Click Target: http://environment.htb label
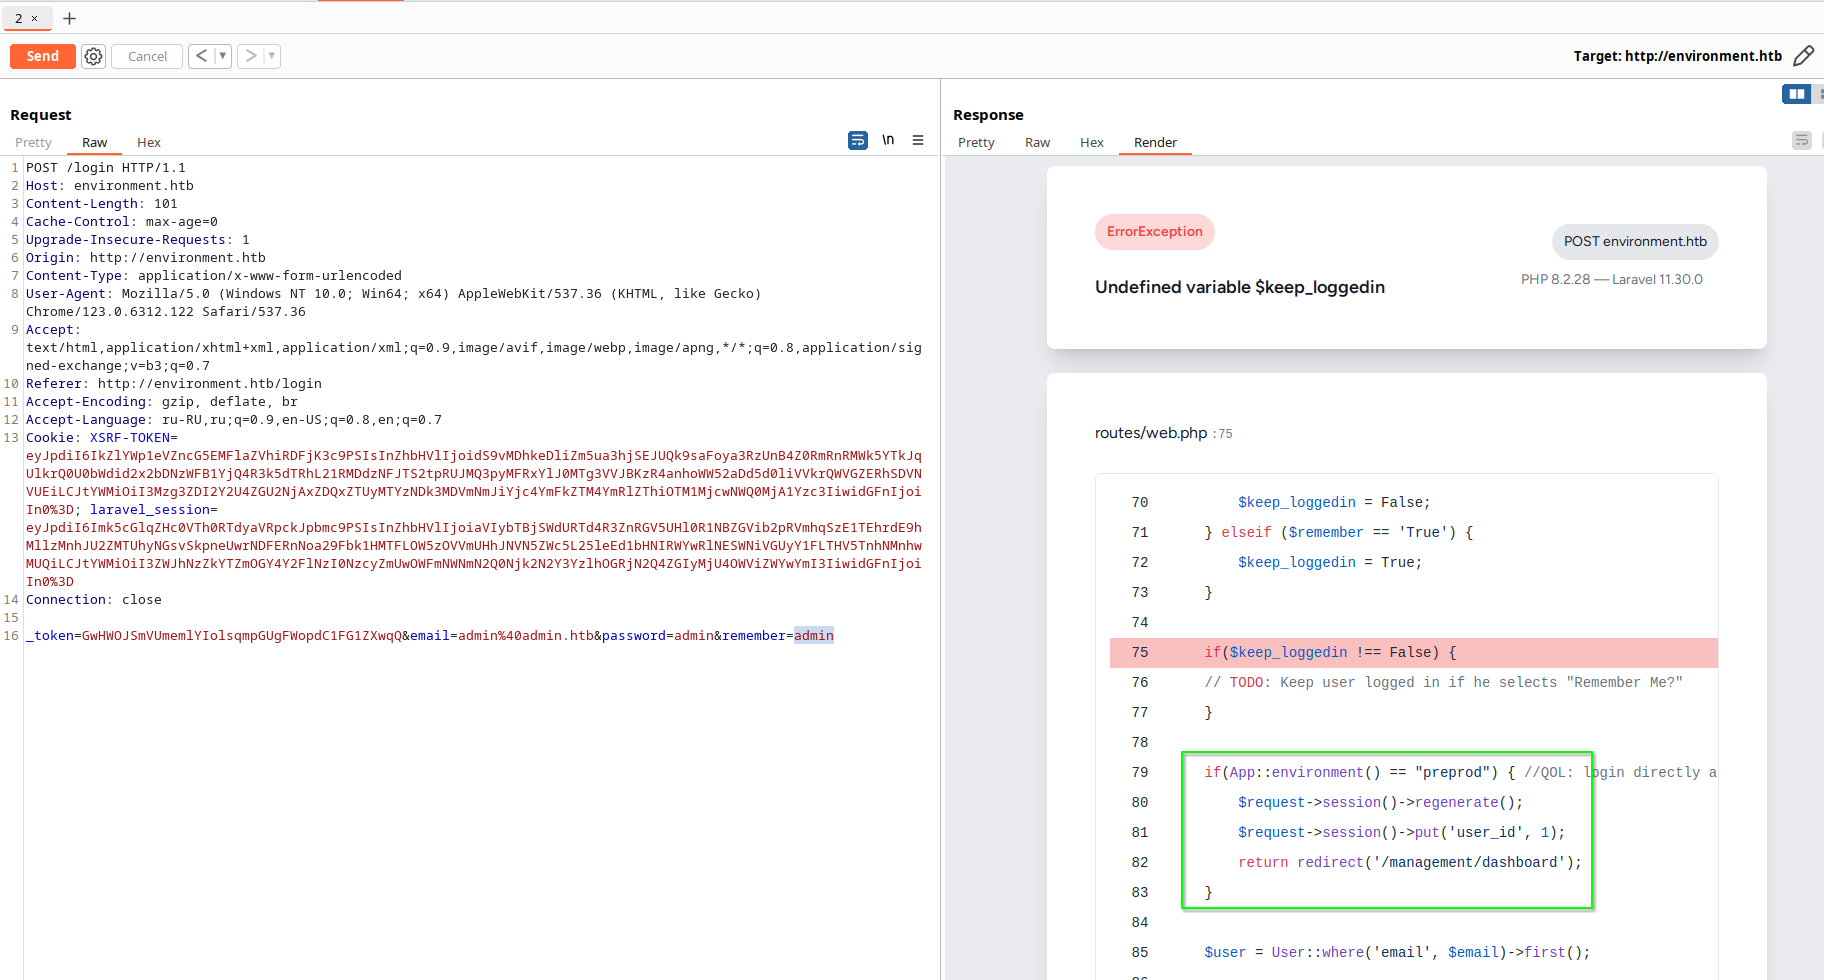Image resolution: width=1824 pixels, height=980 pixels. 1677,56
